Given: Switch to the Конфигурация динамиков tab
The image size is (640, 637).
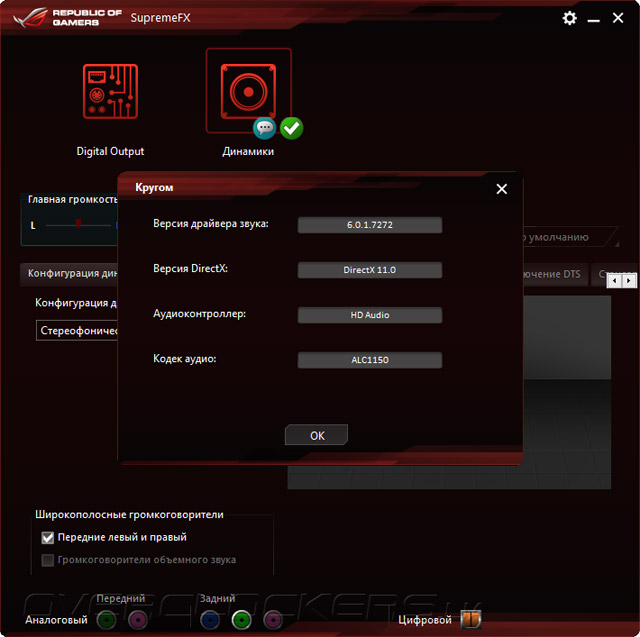Looking at the screenshot, I should [x=69, y=273].
